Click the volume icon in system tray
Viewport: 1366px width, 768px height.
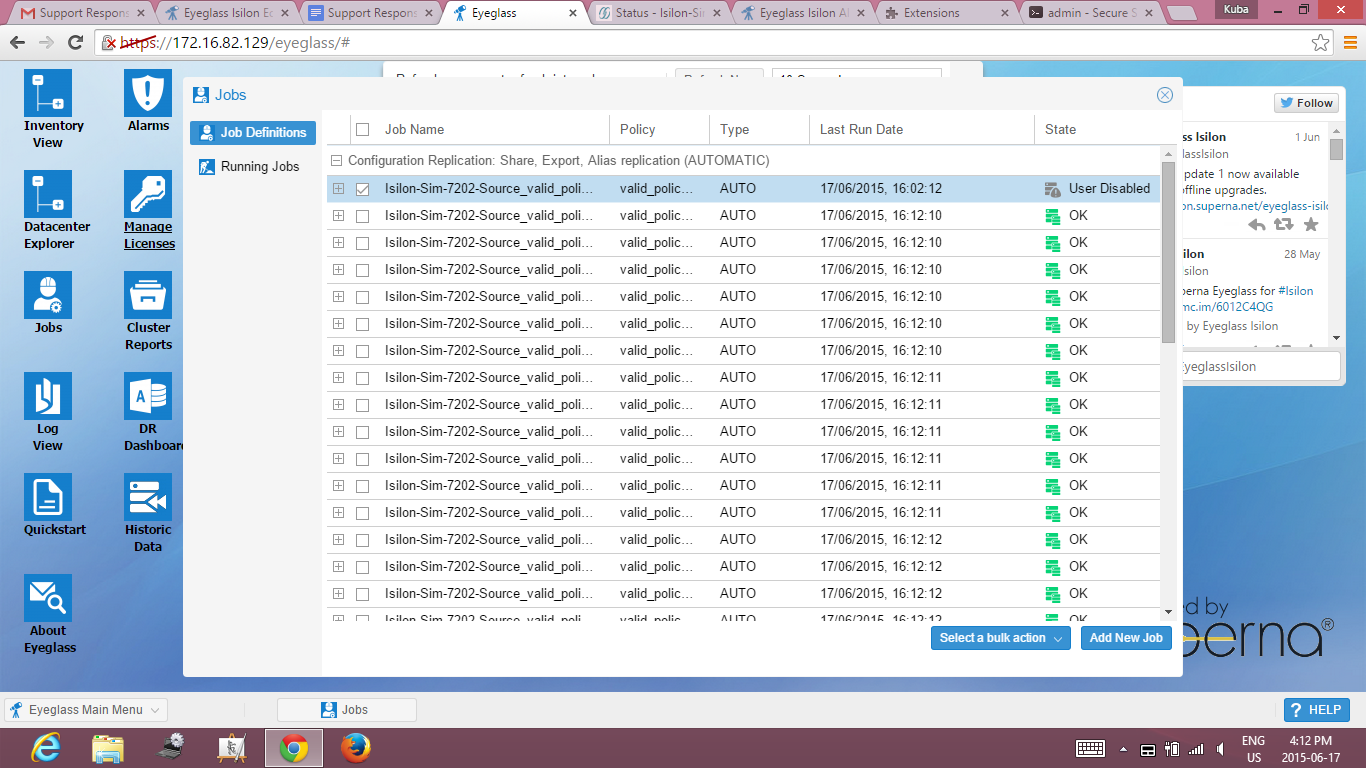click(1223, 749)
